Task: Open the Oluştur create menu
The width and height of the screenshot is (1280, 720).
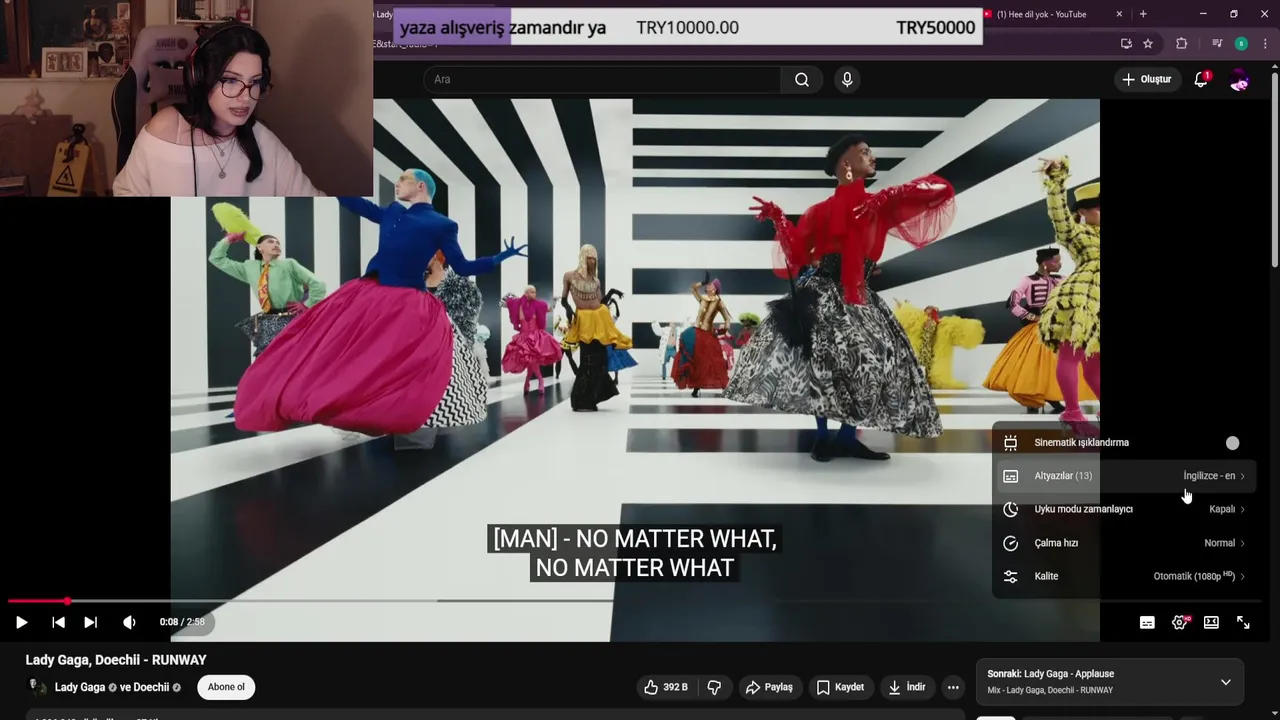Action: [x=1146, y=79]
